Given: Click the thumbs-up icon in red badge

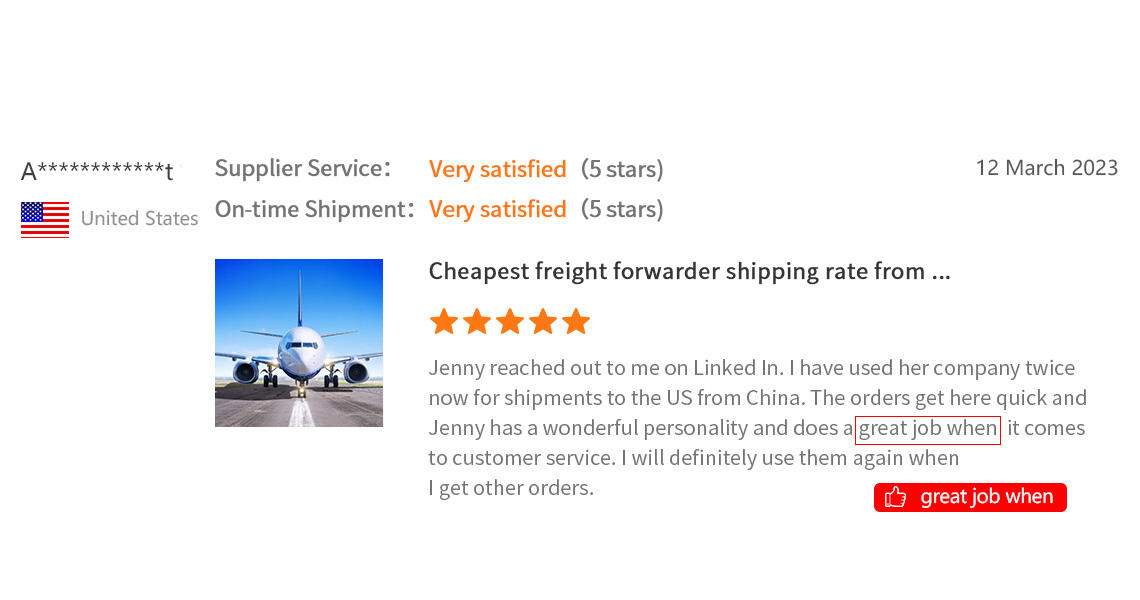Looking at the screenshot, I should 896,497.
